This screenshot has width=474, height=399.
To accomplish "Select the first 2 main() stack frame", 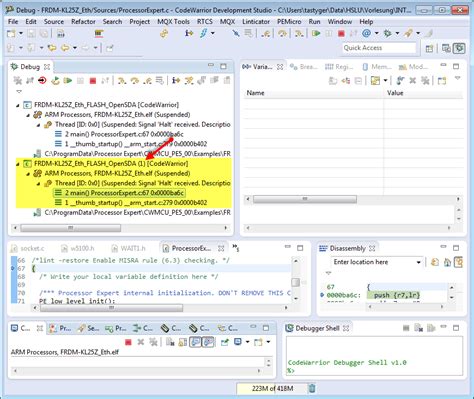I will [119, 134].
